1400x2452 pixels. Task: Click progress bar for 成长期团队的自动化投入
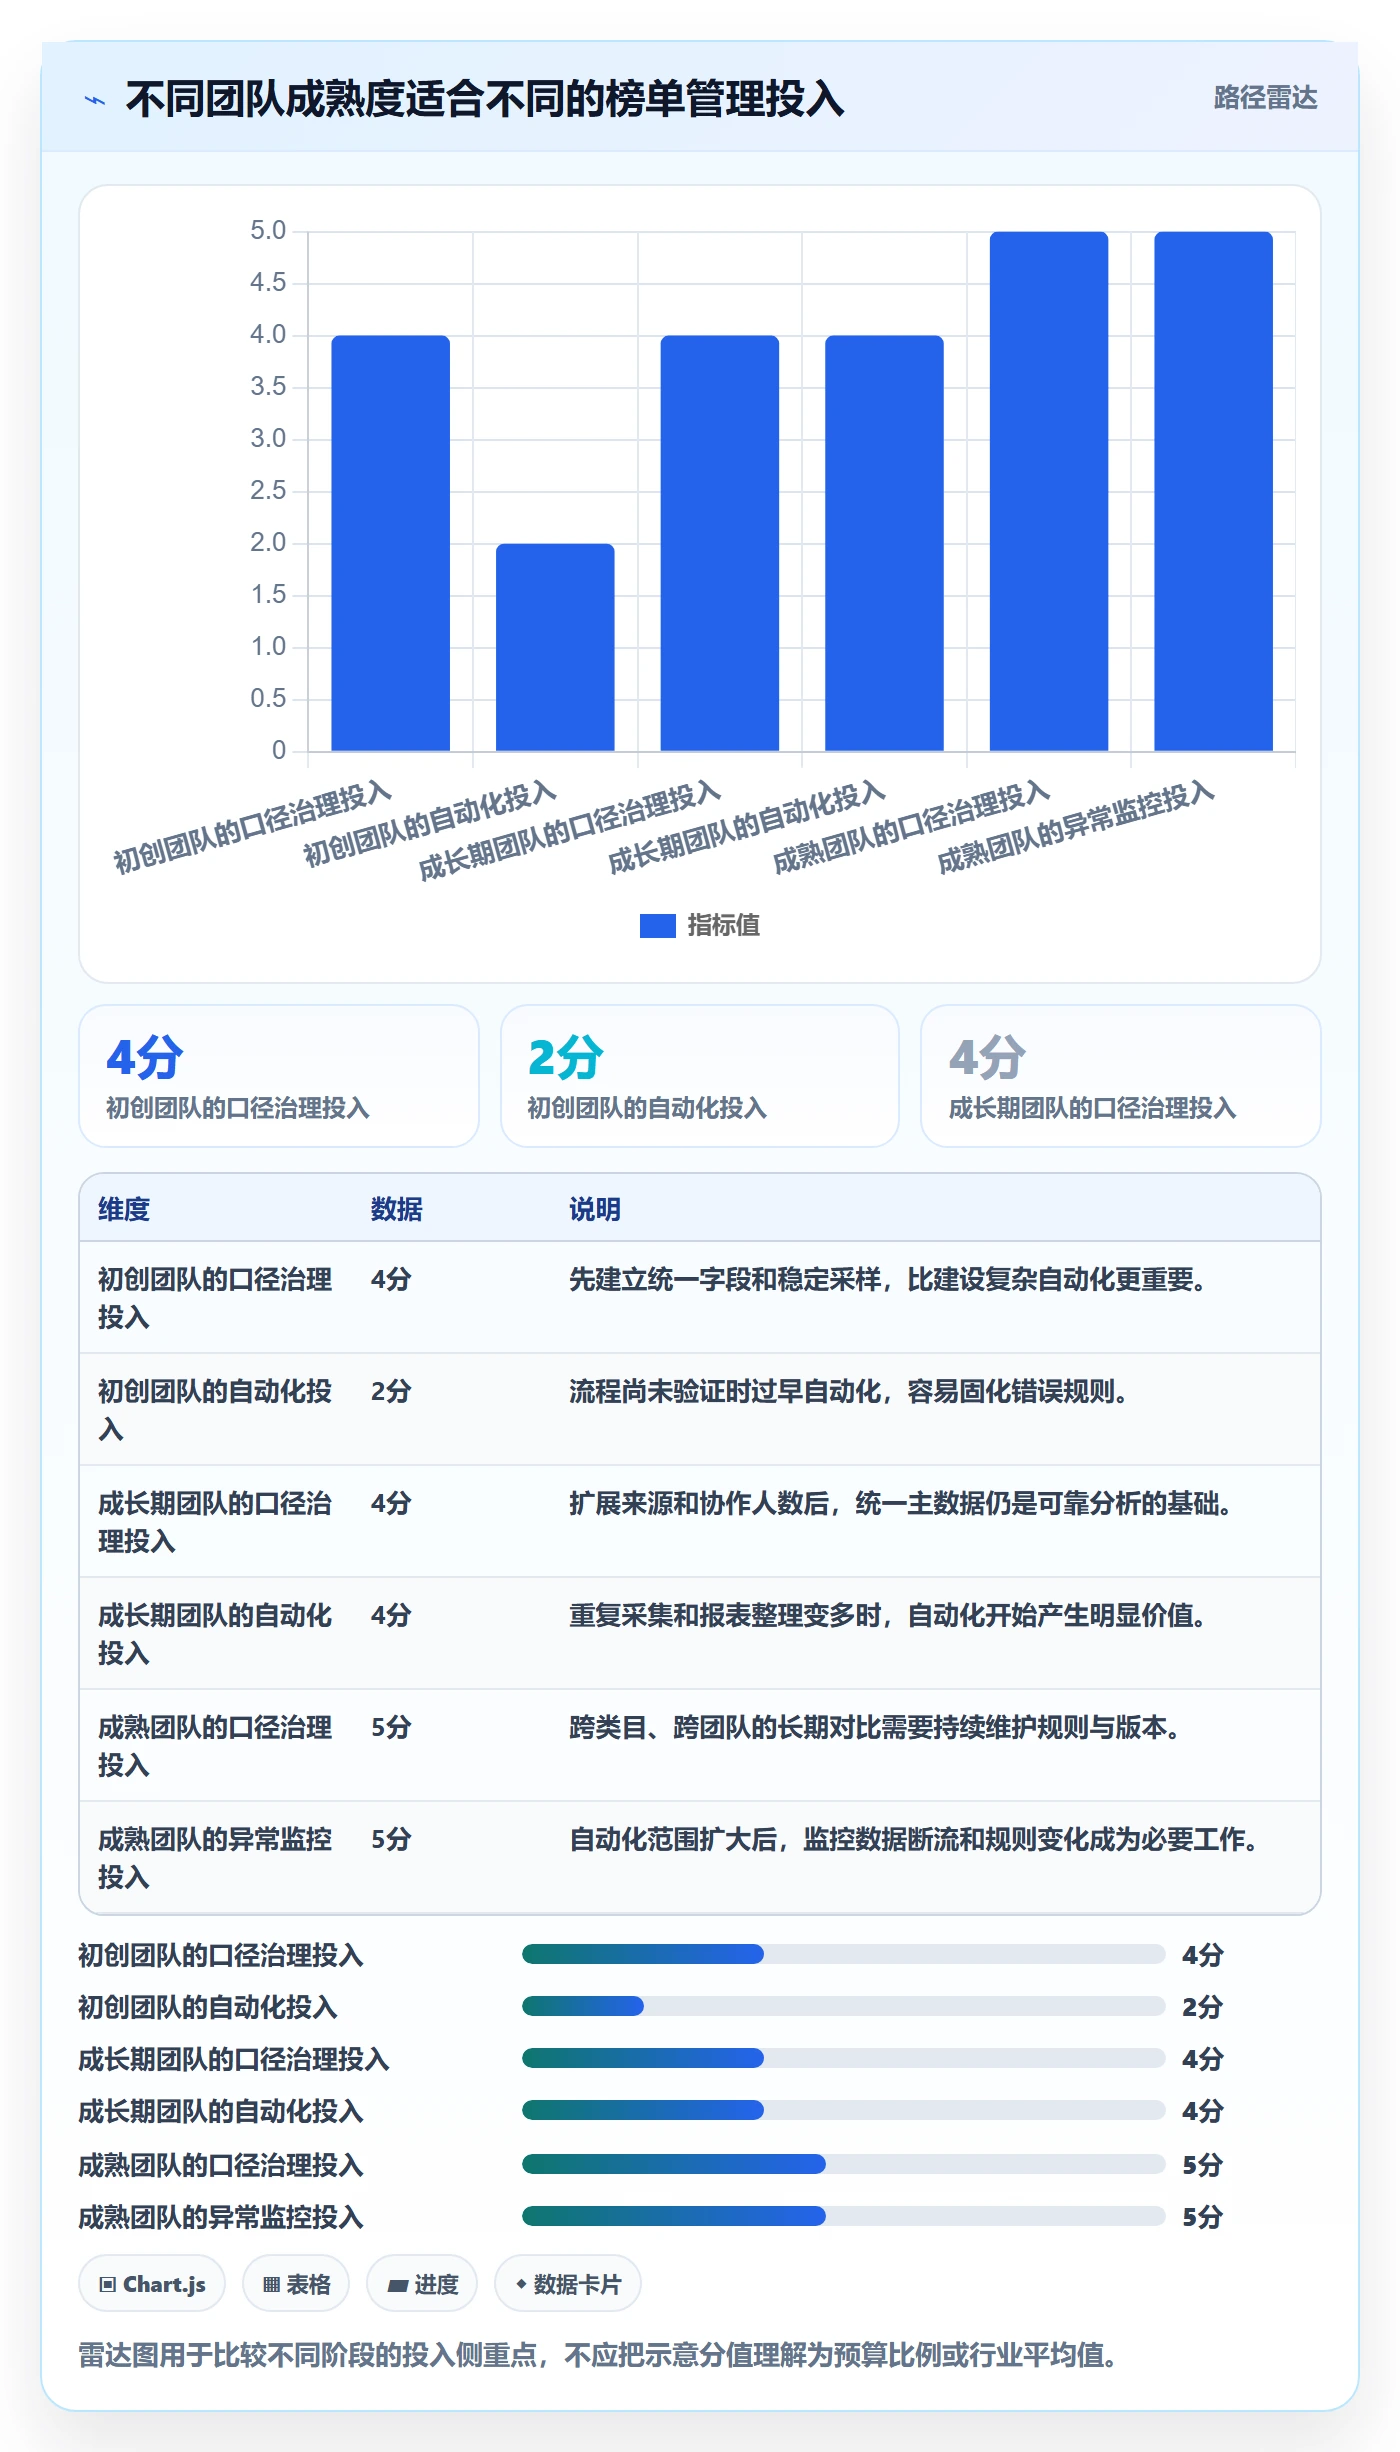844,2110
